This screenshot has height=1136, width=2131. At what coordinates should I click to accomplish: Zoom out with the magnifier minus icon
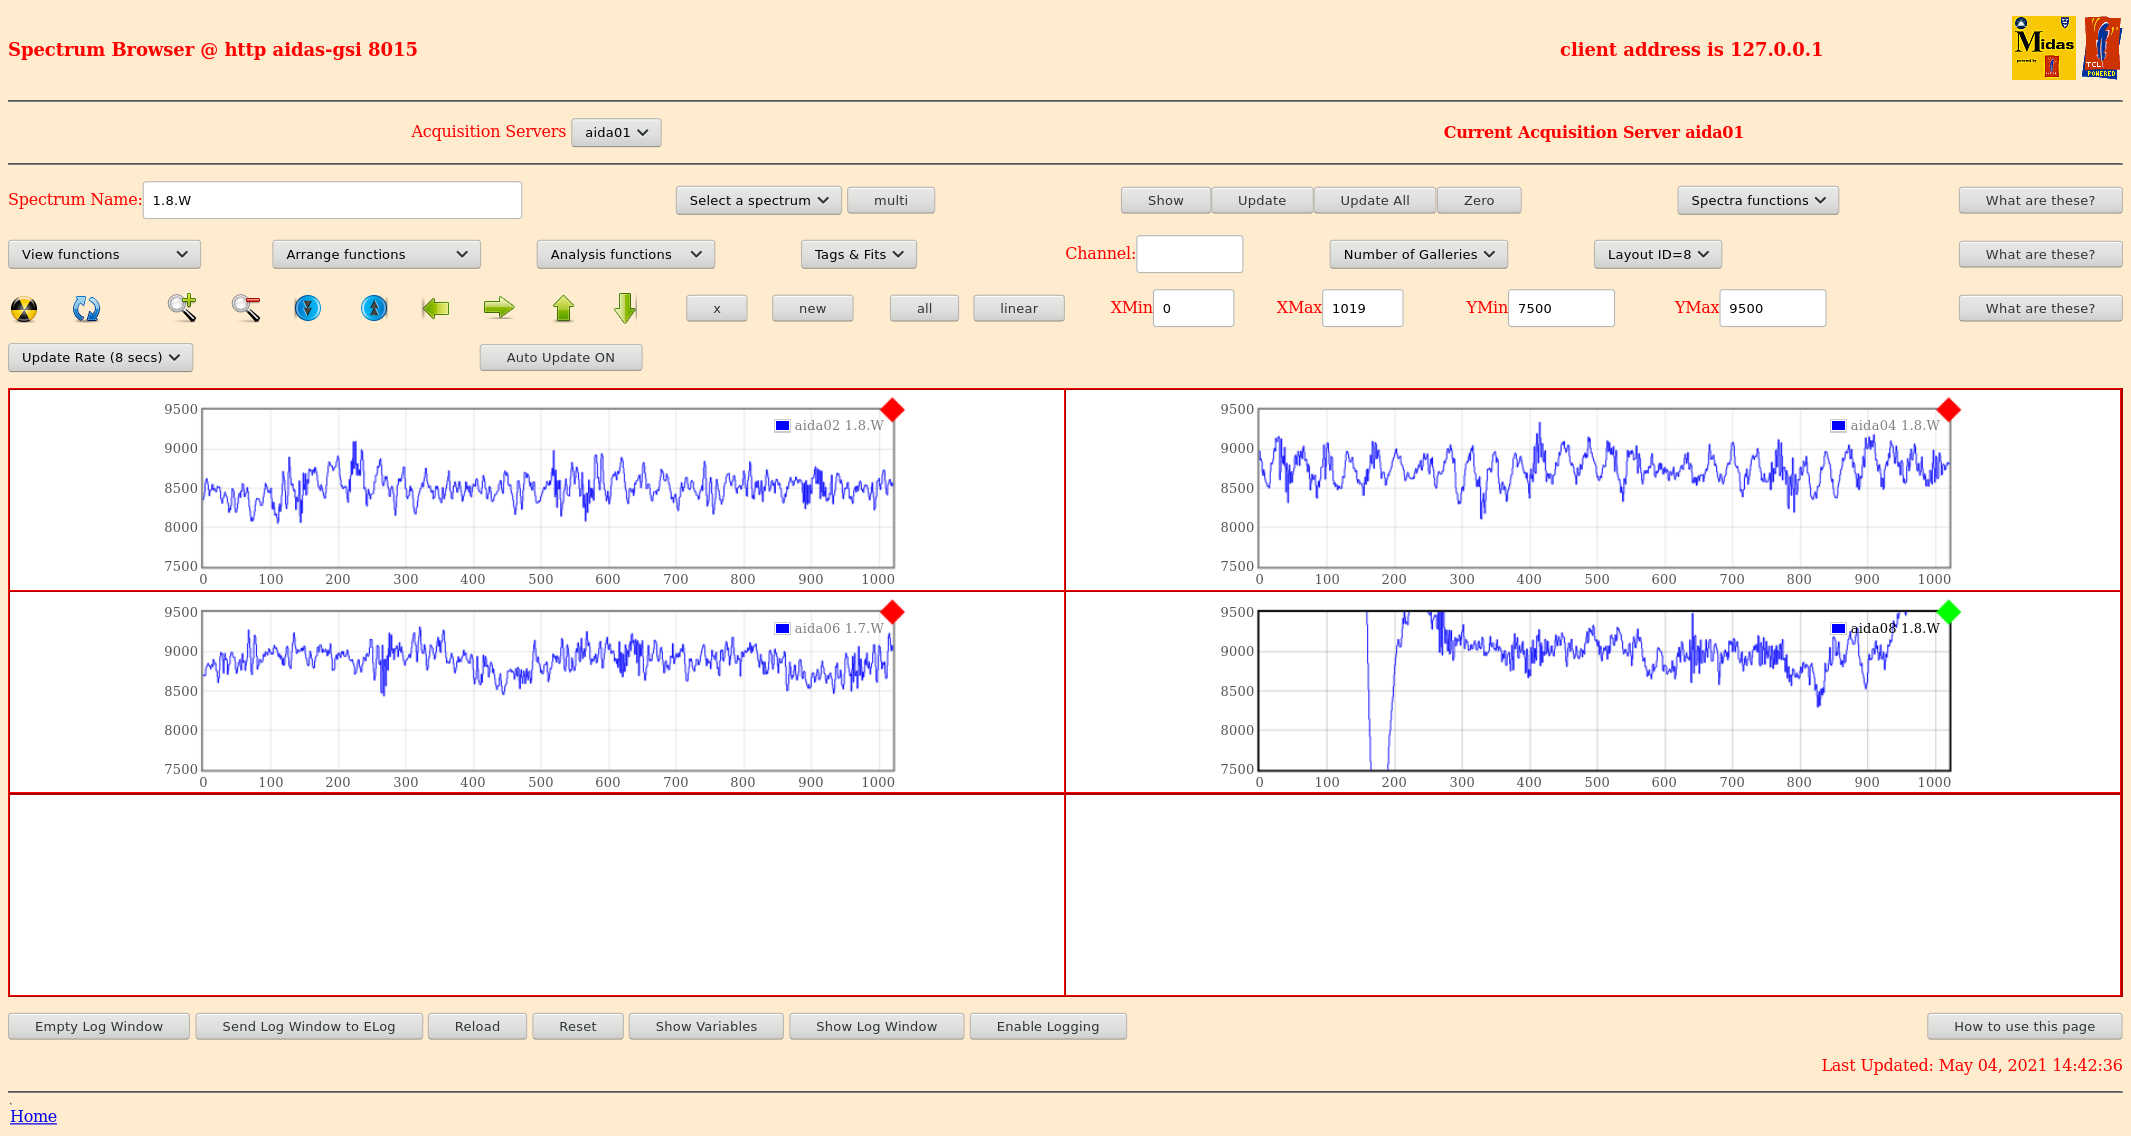(x=246, y=308)
